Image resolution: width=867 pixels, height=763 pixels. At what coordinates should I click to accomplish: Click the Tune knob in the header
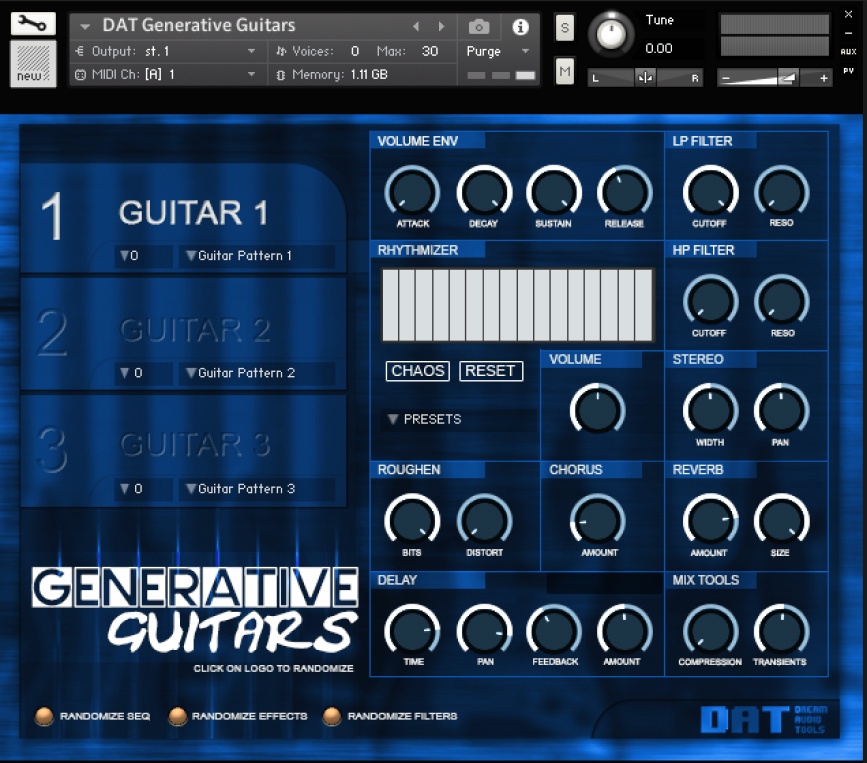pyautogui.click(x=609, y=35)
